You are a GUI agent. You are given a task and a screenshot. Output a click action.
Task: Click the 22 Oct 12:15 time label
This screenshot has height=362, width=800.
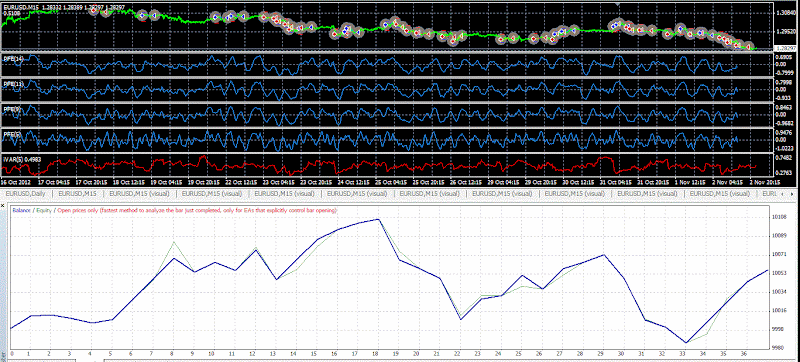[x=241, y=182]
